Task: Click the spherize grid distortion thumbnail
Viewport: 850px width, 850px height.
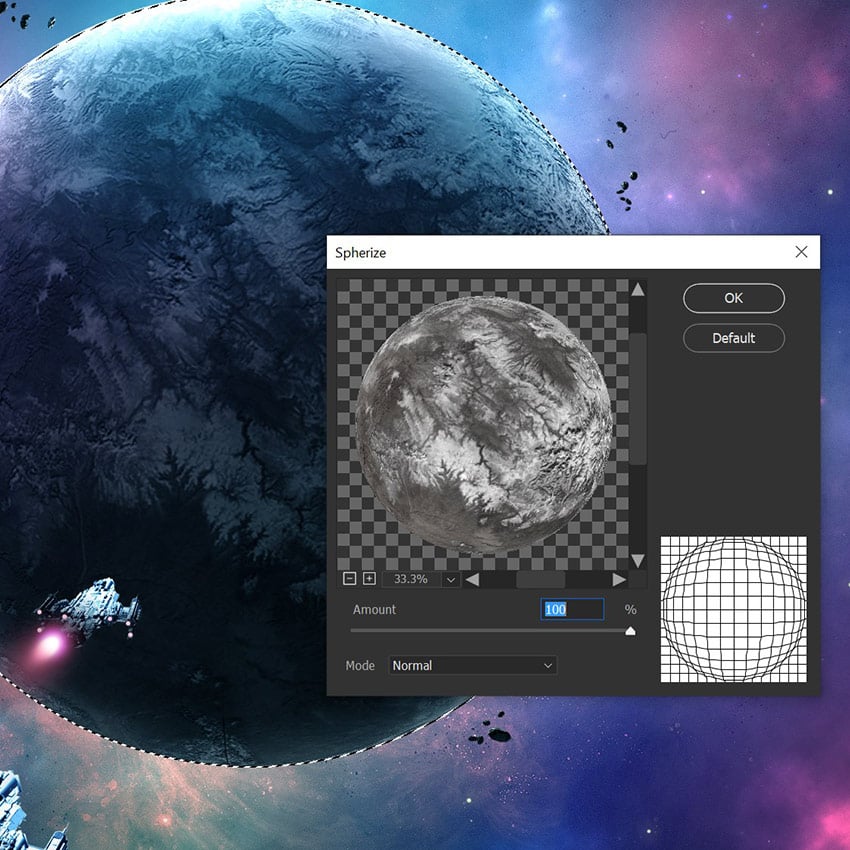Action: (x=733, y=609)
